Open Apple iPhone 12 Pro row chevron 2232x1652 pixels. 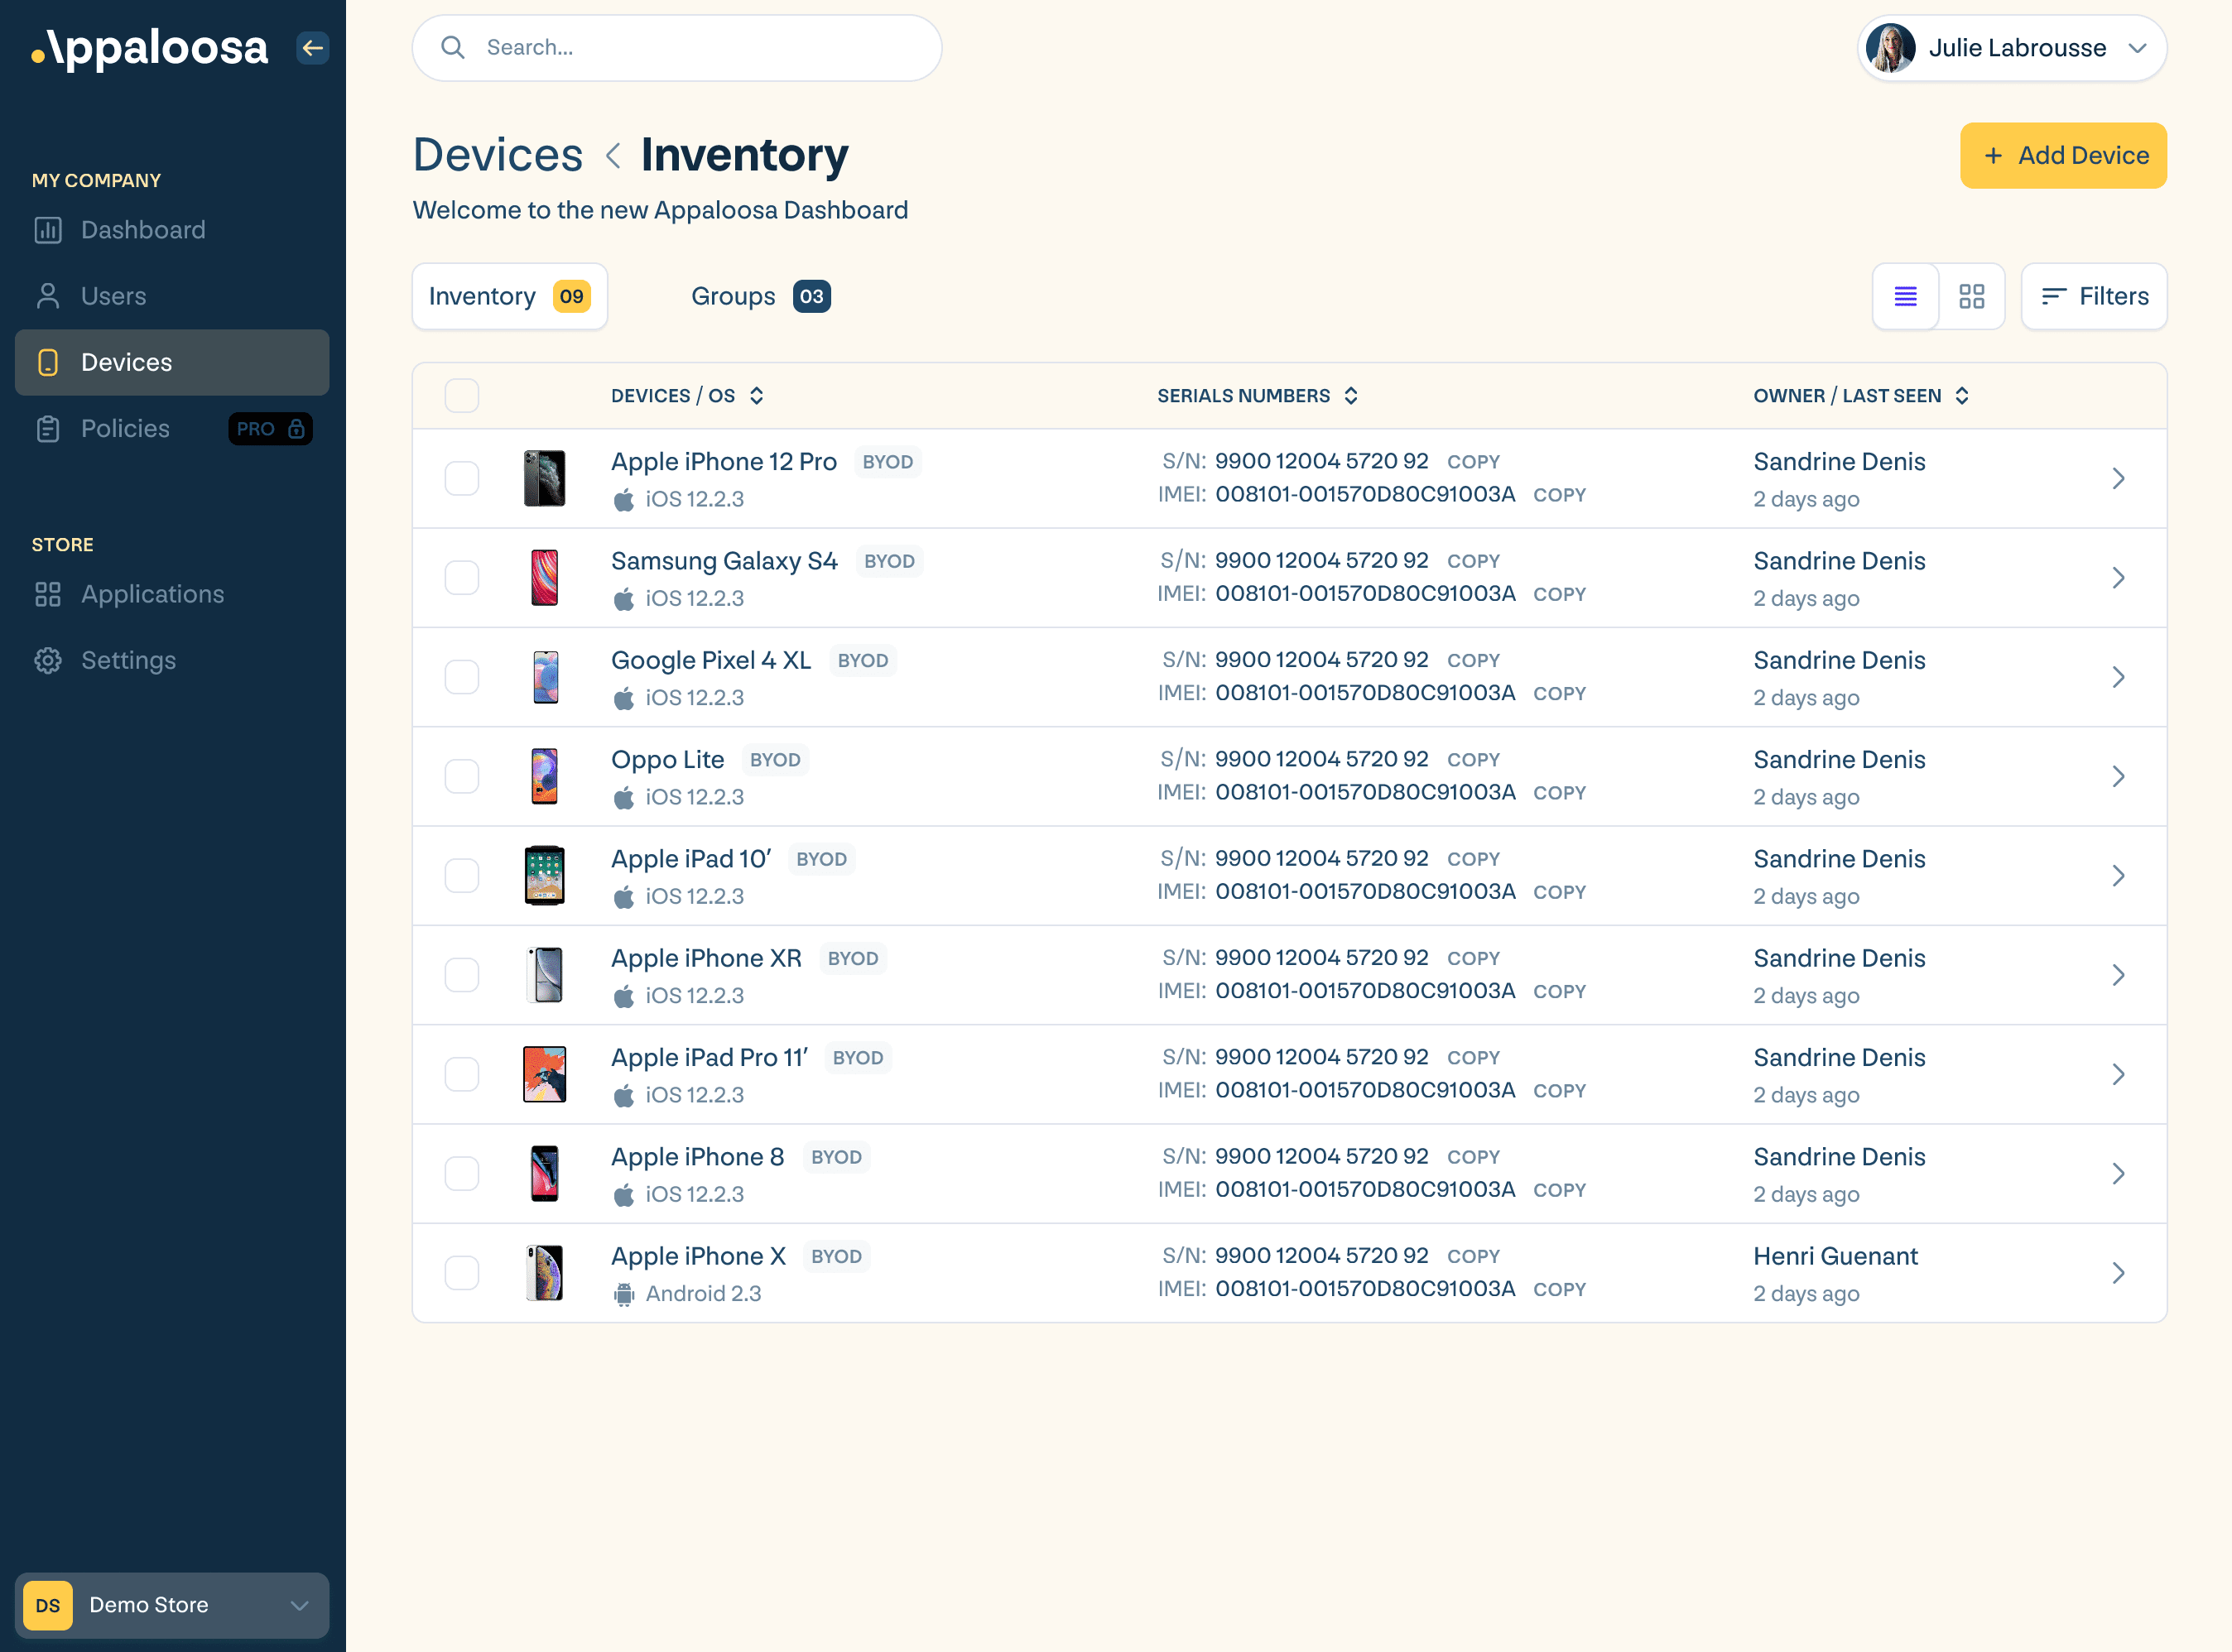[2119, 478]
